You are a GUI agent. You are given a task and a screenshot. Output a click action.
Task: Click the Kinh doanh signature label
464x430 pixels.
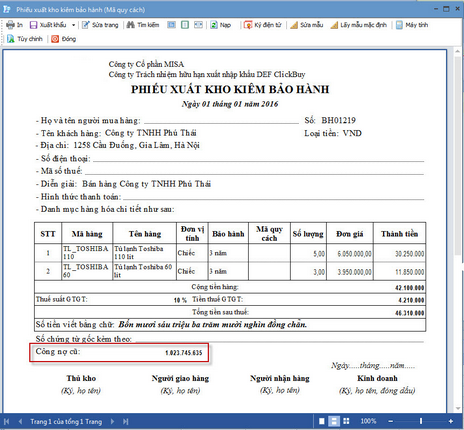click(377, 378)
